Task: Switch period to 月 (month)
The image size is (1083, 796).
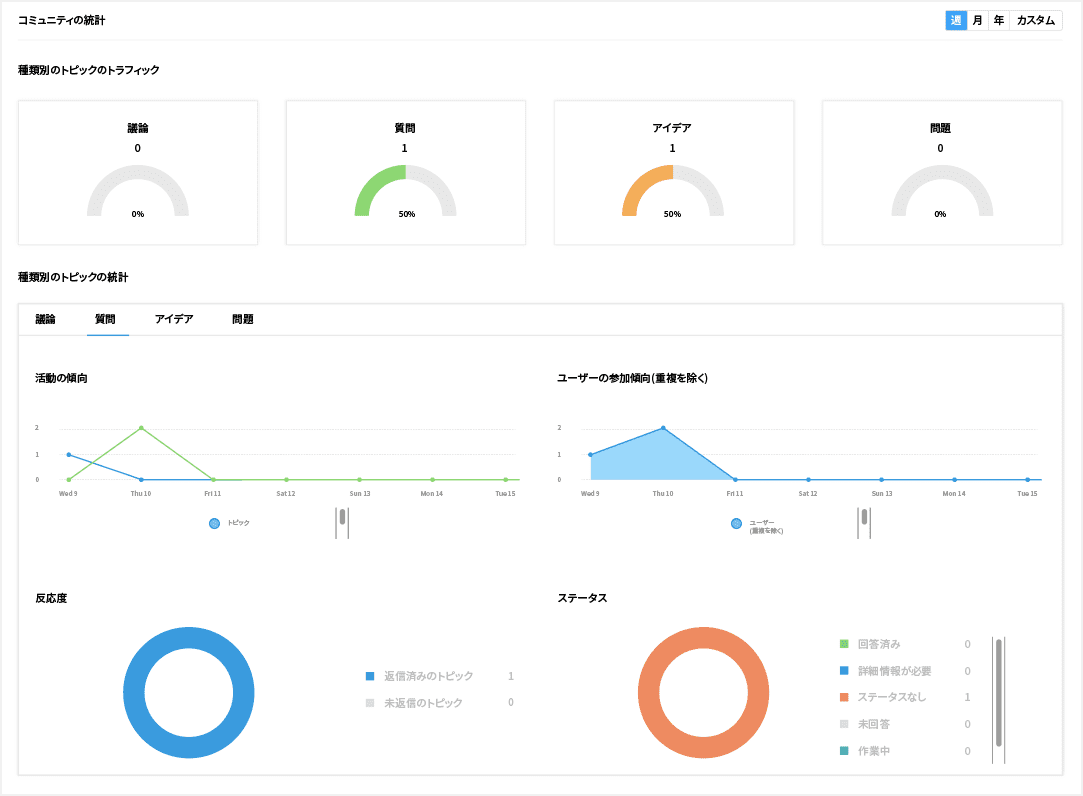Action: (977, 21)
